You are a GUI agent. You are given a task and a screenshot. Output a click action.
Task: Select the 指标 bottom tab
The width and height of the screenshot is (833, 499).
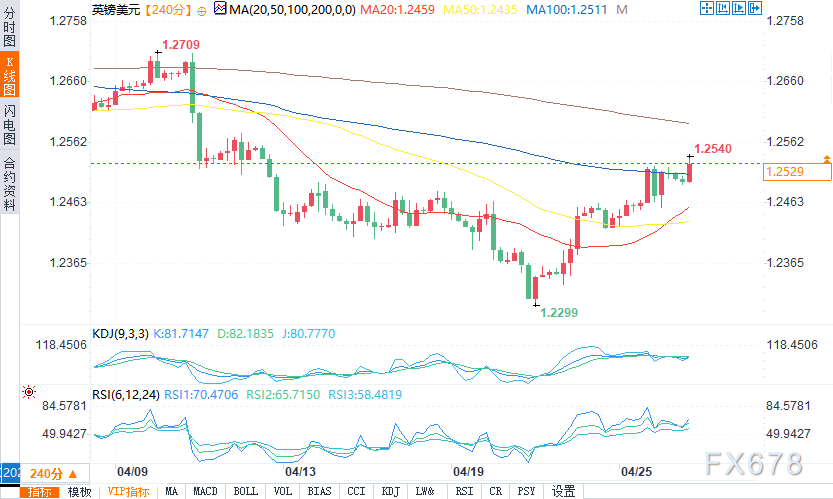click(x=40, y=492)
